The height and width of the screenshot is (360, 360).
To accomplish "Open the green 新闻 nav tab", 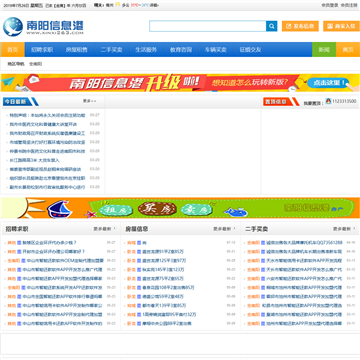I will coord(324,50).
